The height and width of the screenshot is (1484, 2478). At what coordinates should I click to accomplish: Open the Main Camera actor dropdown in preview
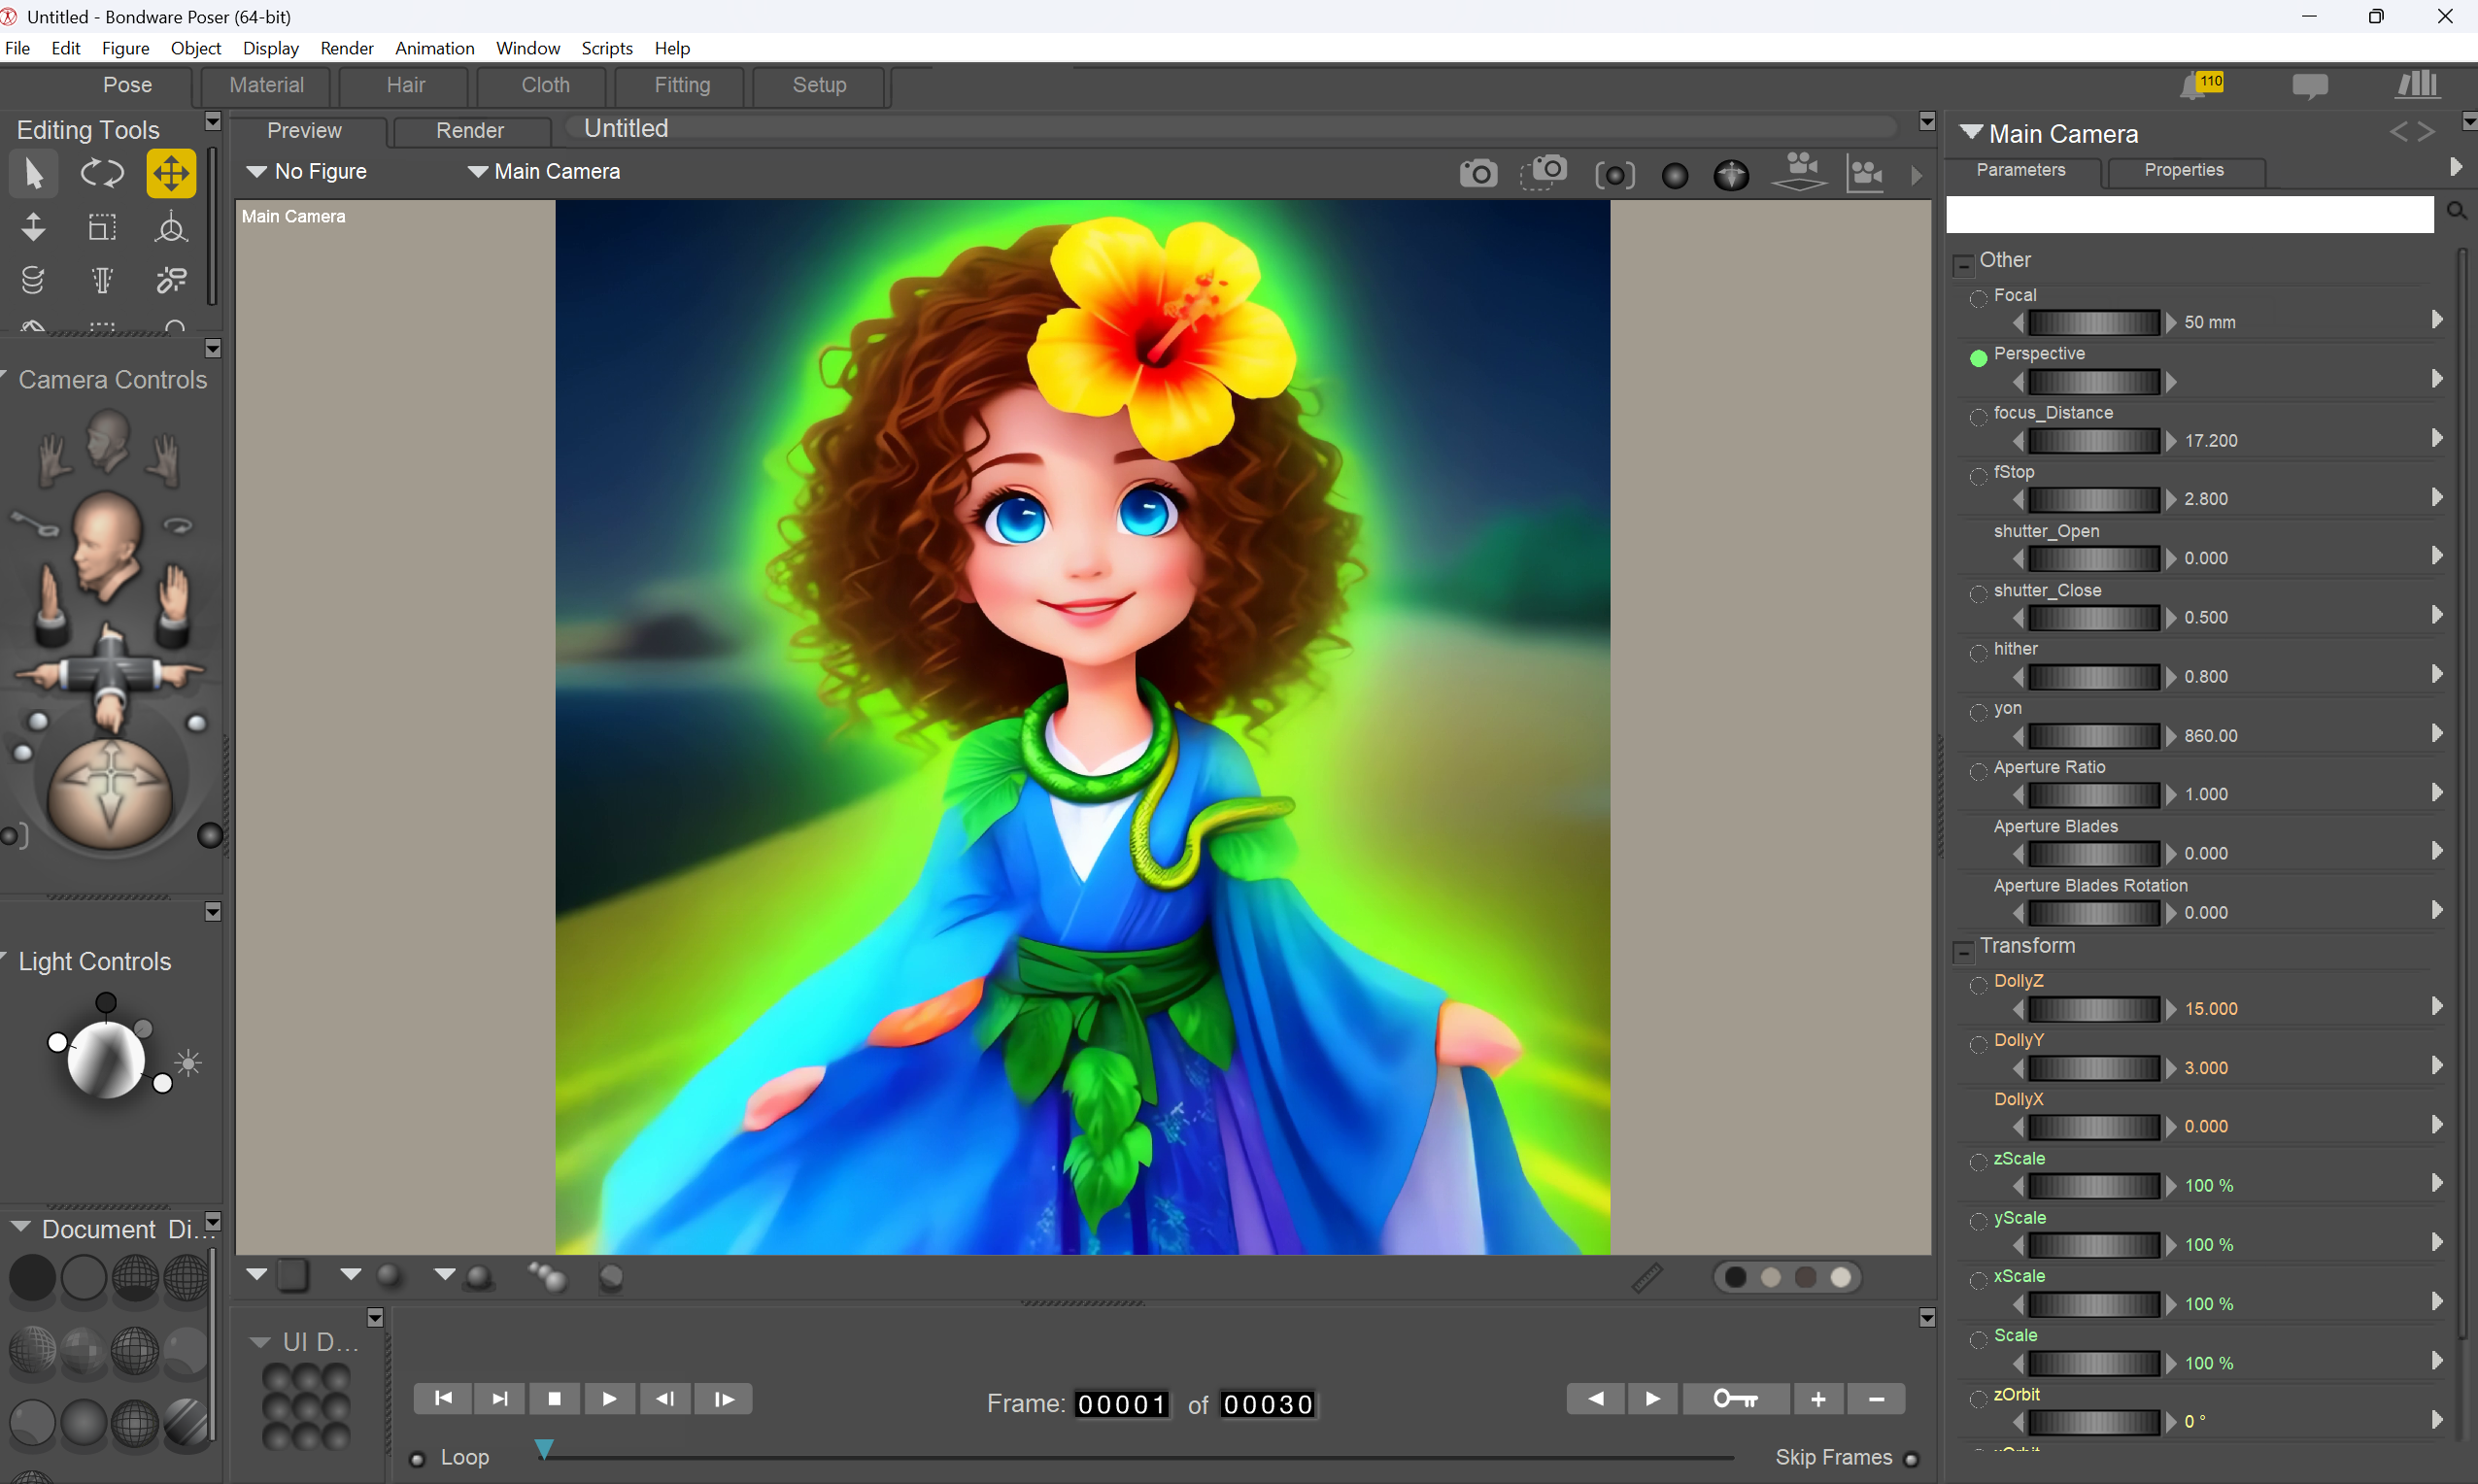click(544, 171)
